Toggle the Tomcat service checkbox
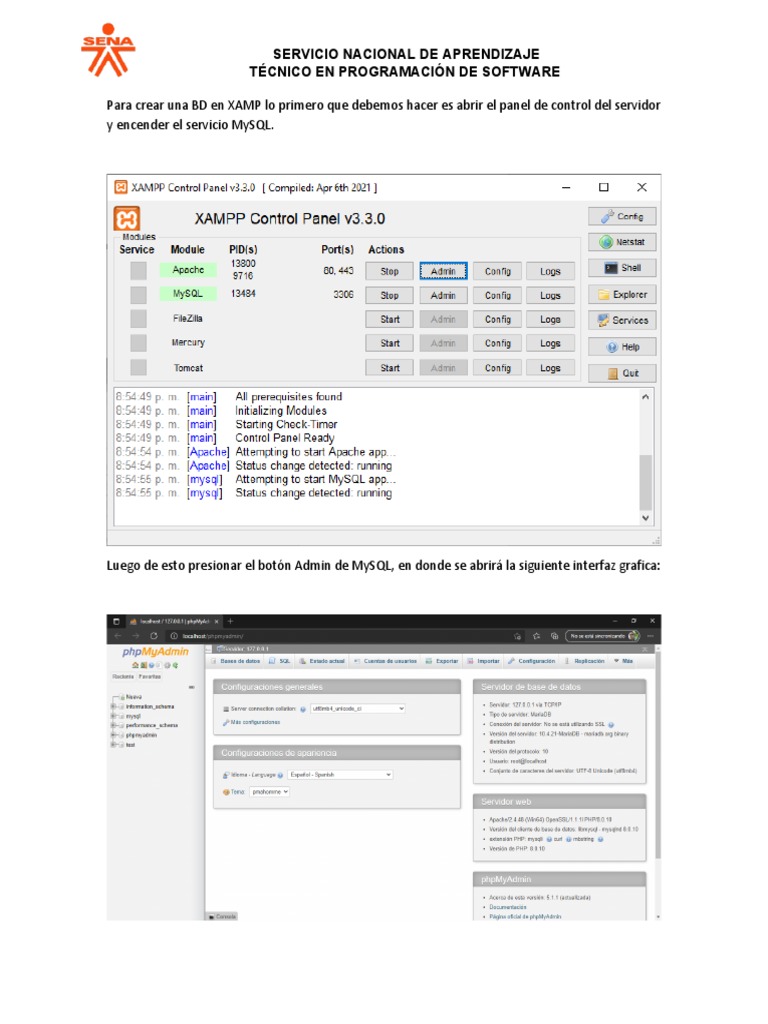This screenshot has height=1024, width=768. (x=138, y=367)
